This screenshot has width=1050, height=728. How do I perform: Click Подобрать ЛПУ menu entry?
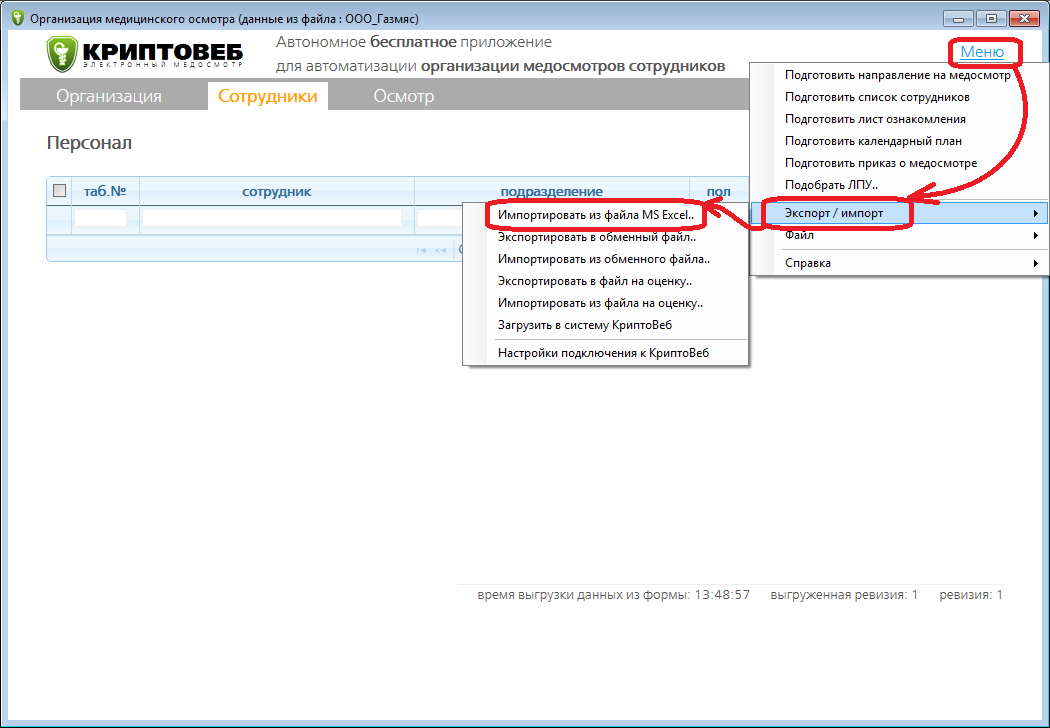(x=831, y=185)
